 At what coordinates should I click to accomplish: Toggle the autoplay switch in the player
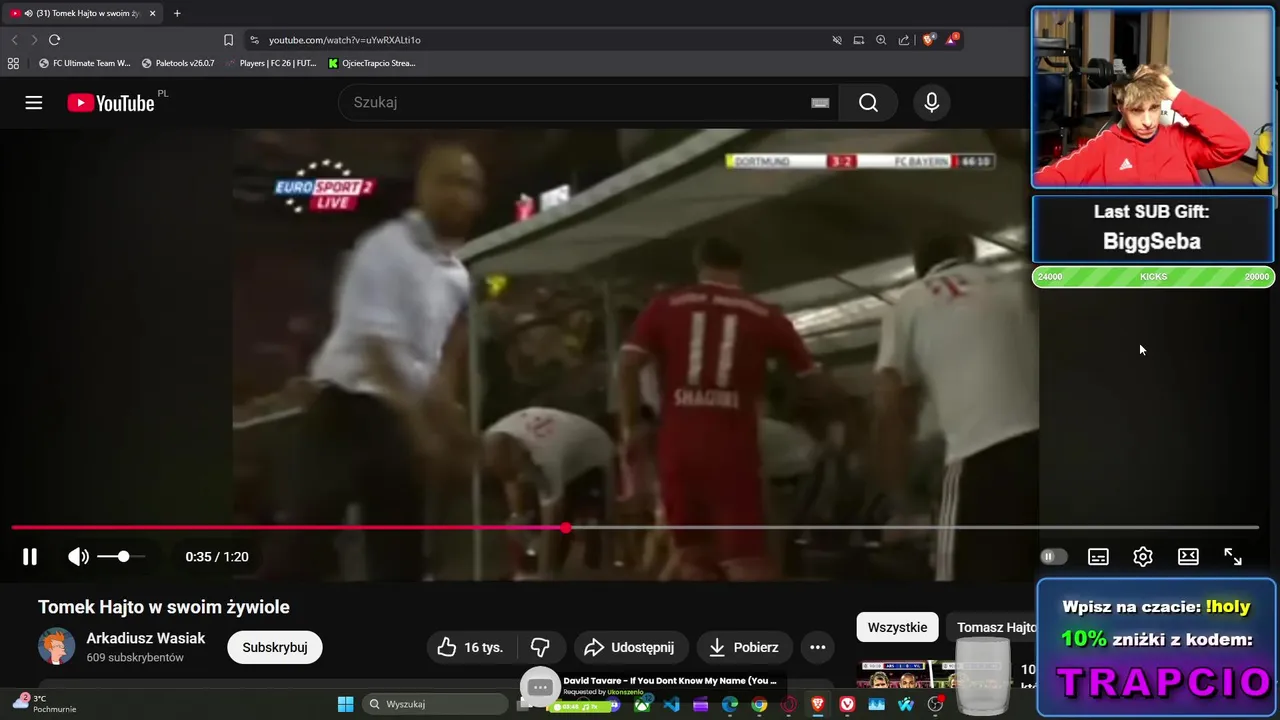coord(1053,557)
